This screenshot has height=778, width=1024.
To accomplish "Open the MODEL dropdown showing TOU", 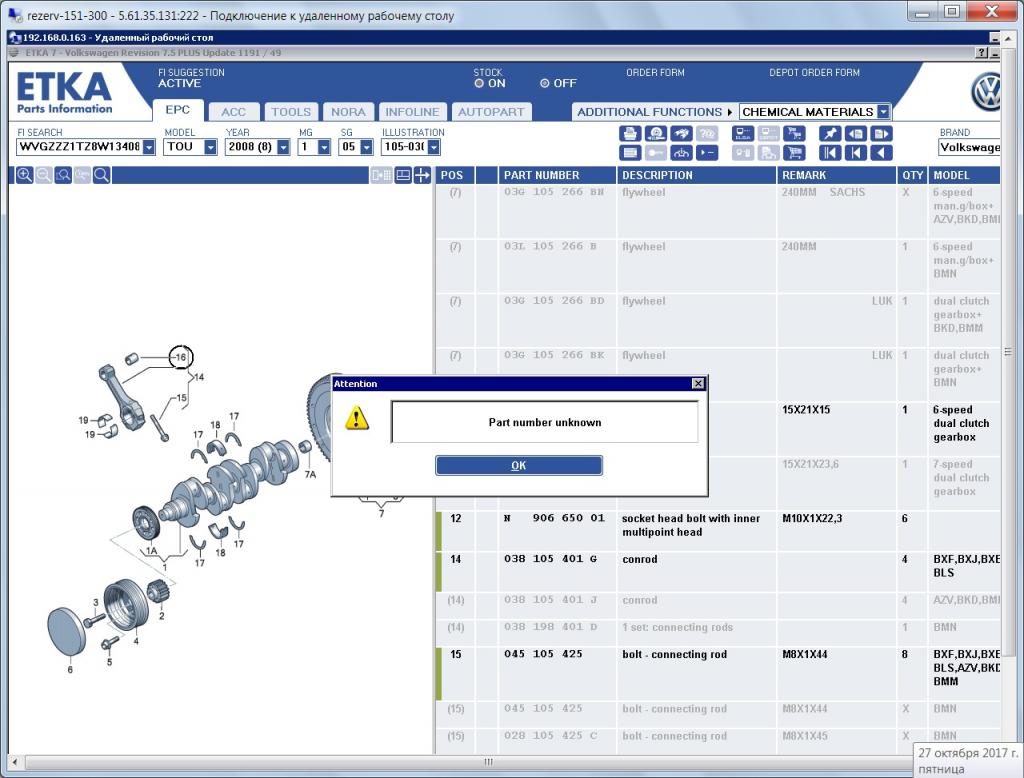I will pos(210,147).
